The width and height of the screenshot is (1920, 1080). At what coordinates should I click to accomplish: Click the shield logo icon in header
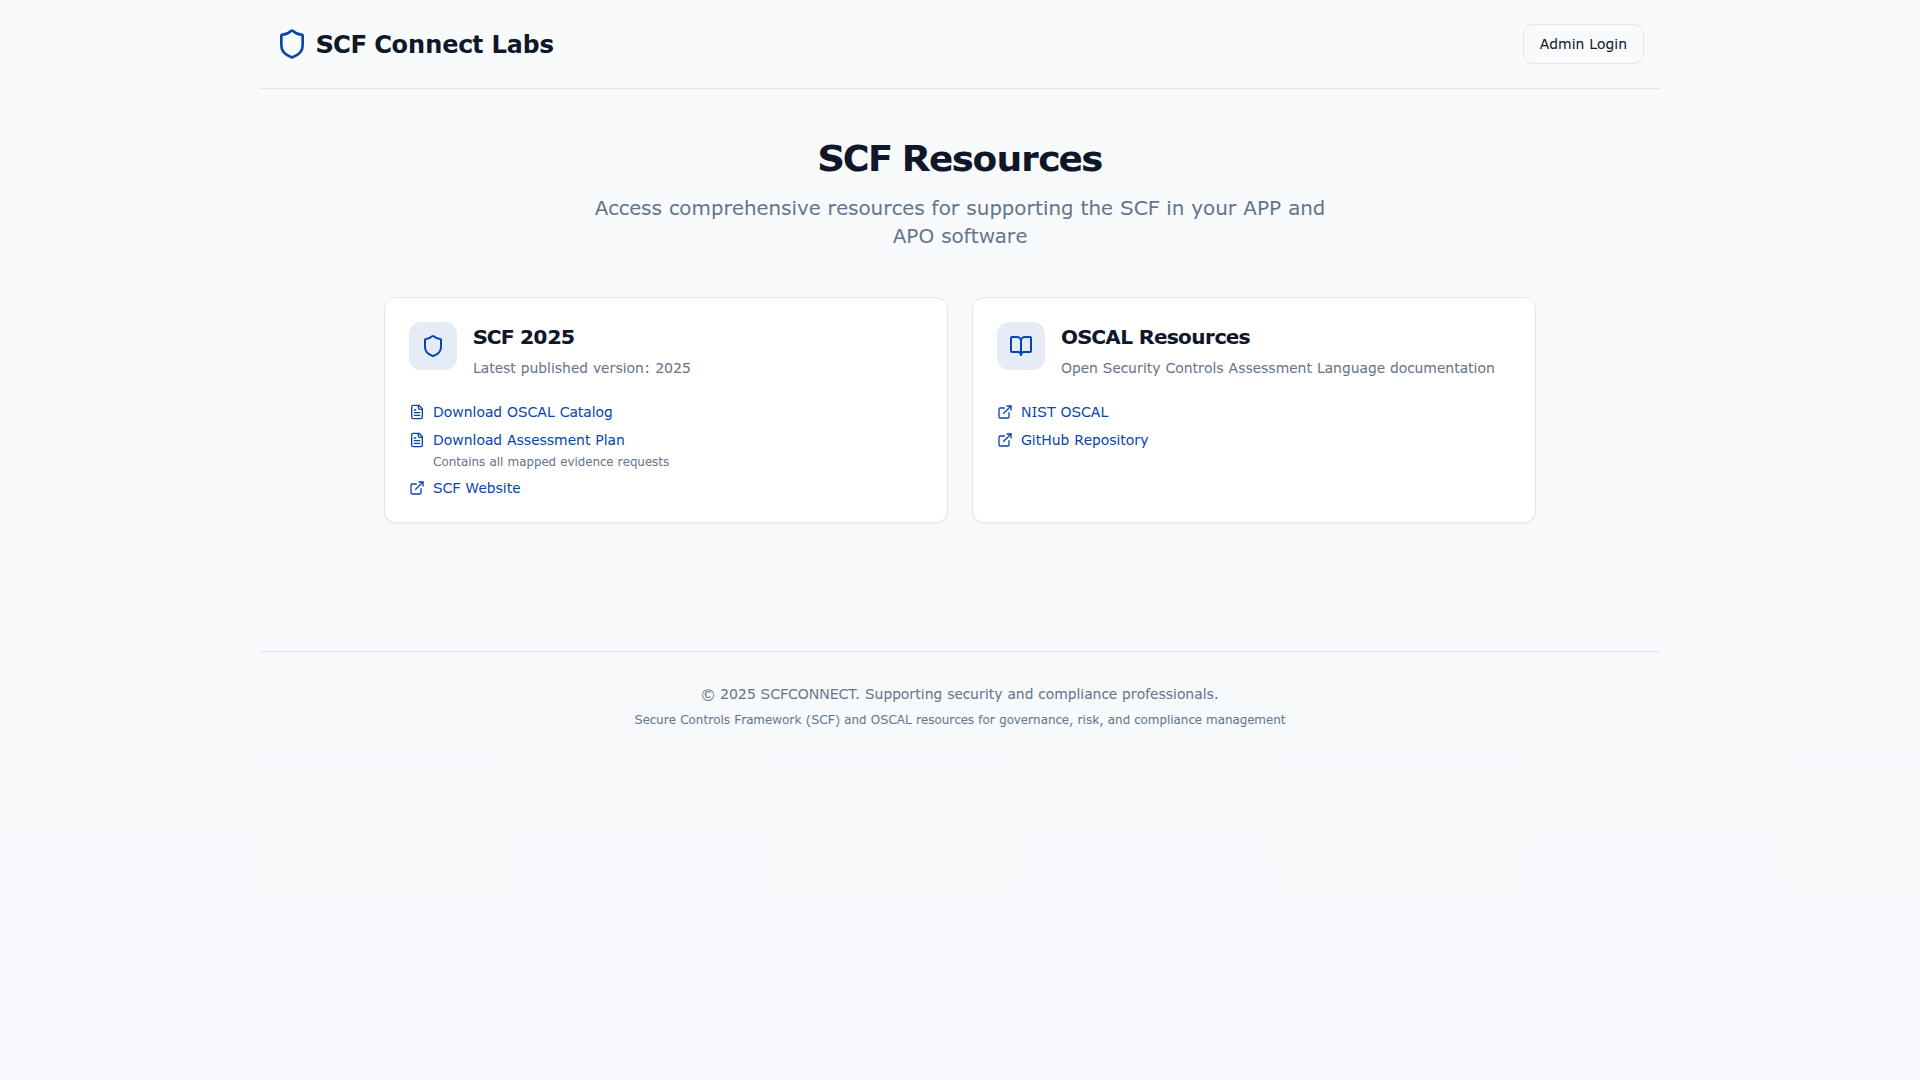tap(291, 44)
